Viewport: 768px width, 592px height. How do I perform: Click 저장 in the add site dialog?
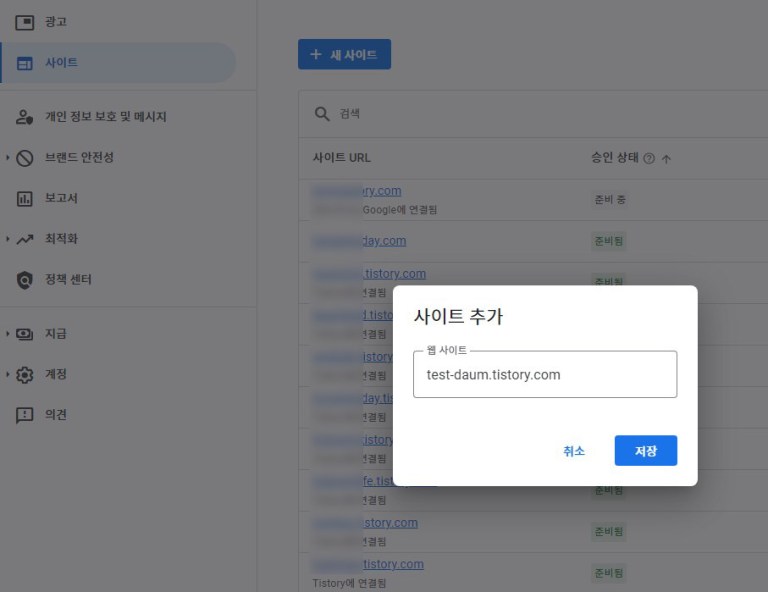[646, 450]
